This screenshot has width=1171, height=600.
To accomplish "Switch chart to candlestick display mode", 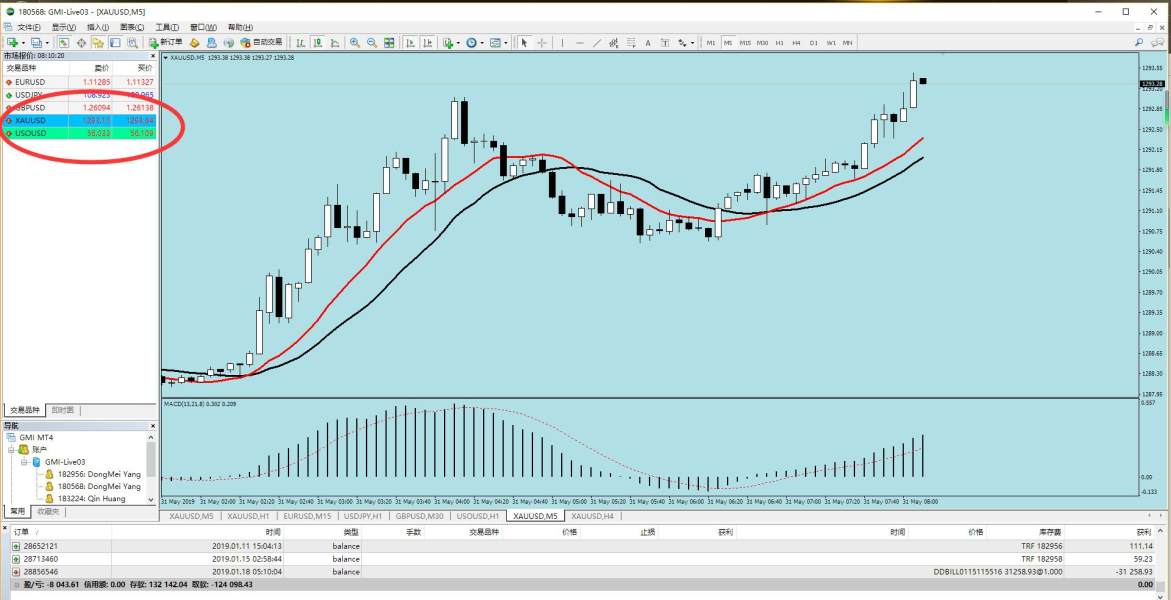I will (x=315, y=43).
